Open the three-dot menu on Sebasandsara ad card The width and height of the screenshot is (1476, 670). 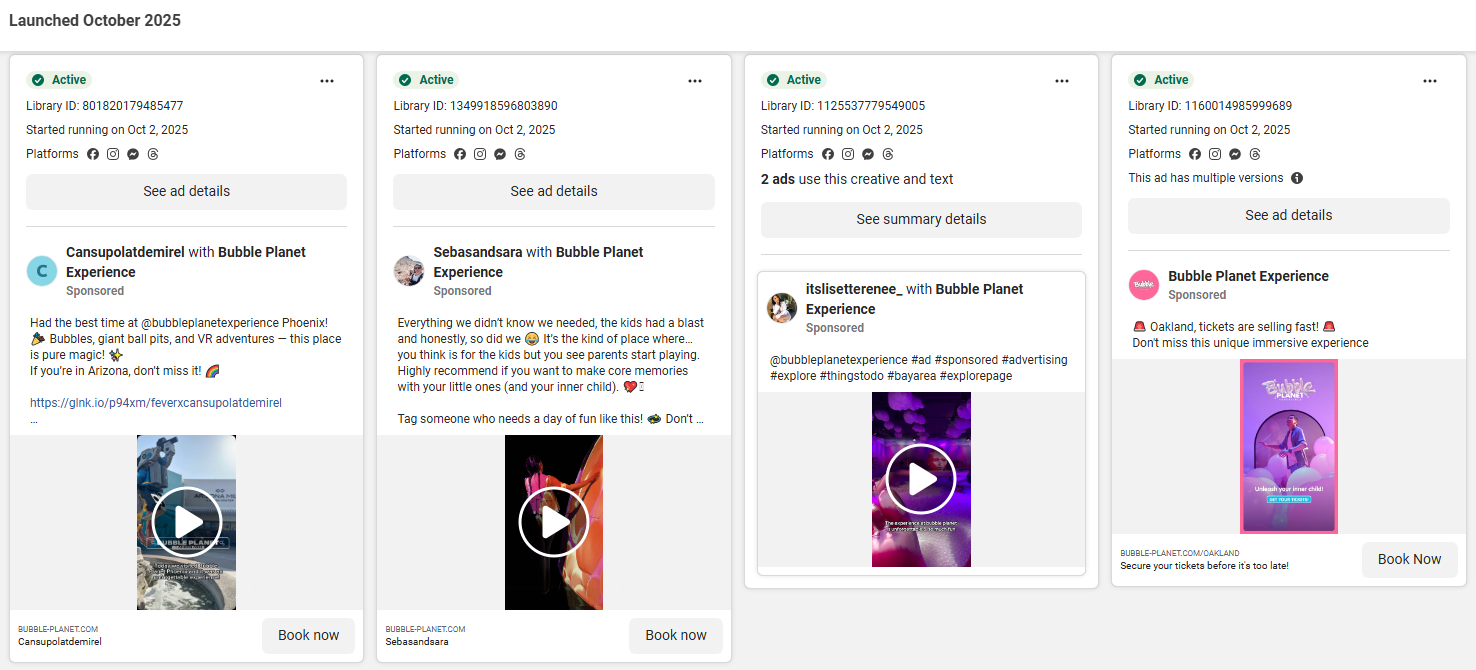coord(695,81)
